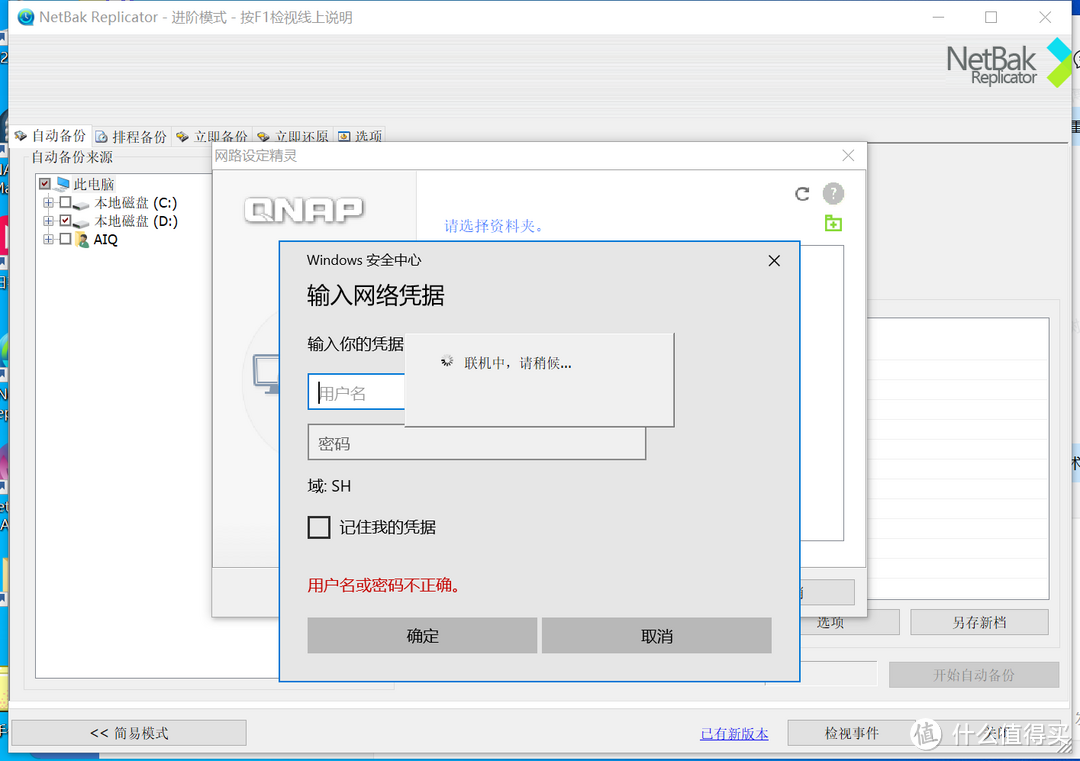Enable the 记住我的凭据 checkbox
Screen dimensions: 1080x761
point(319,527)
